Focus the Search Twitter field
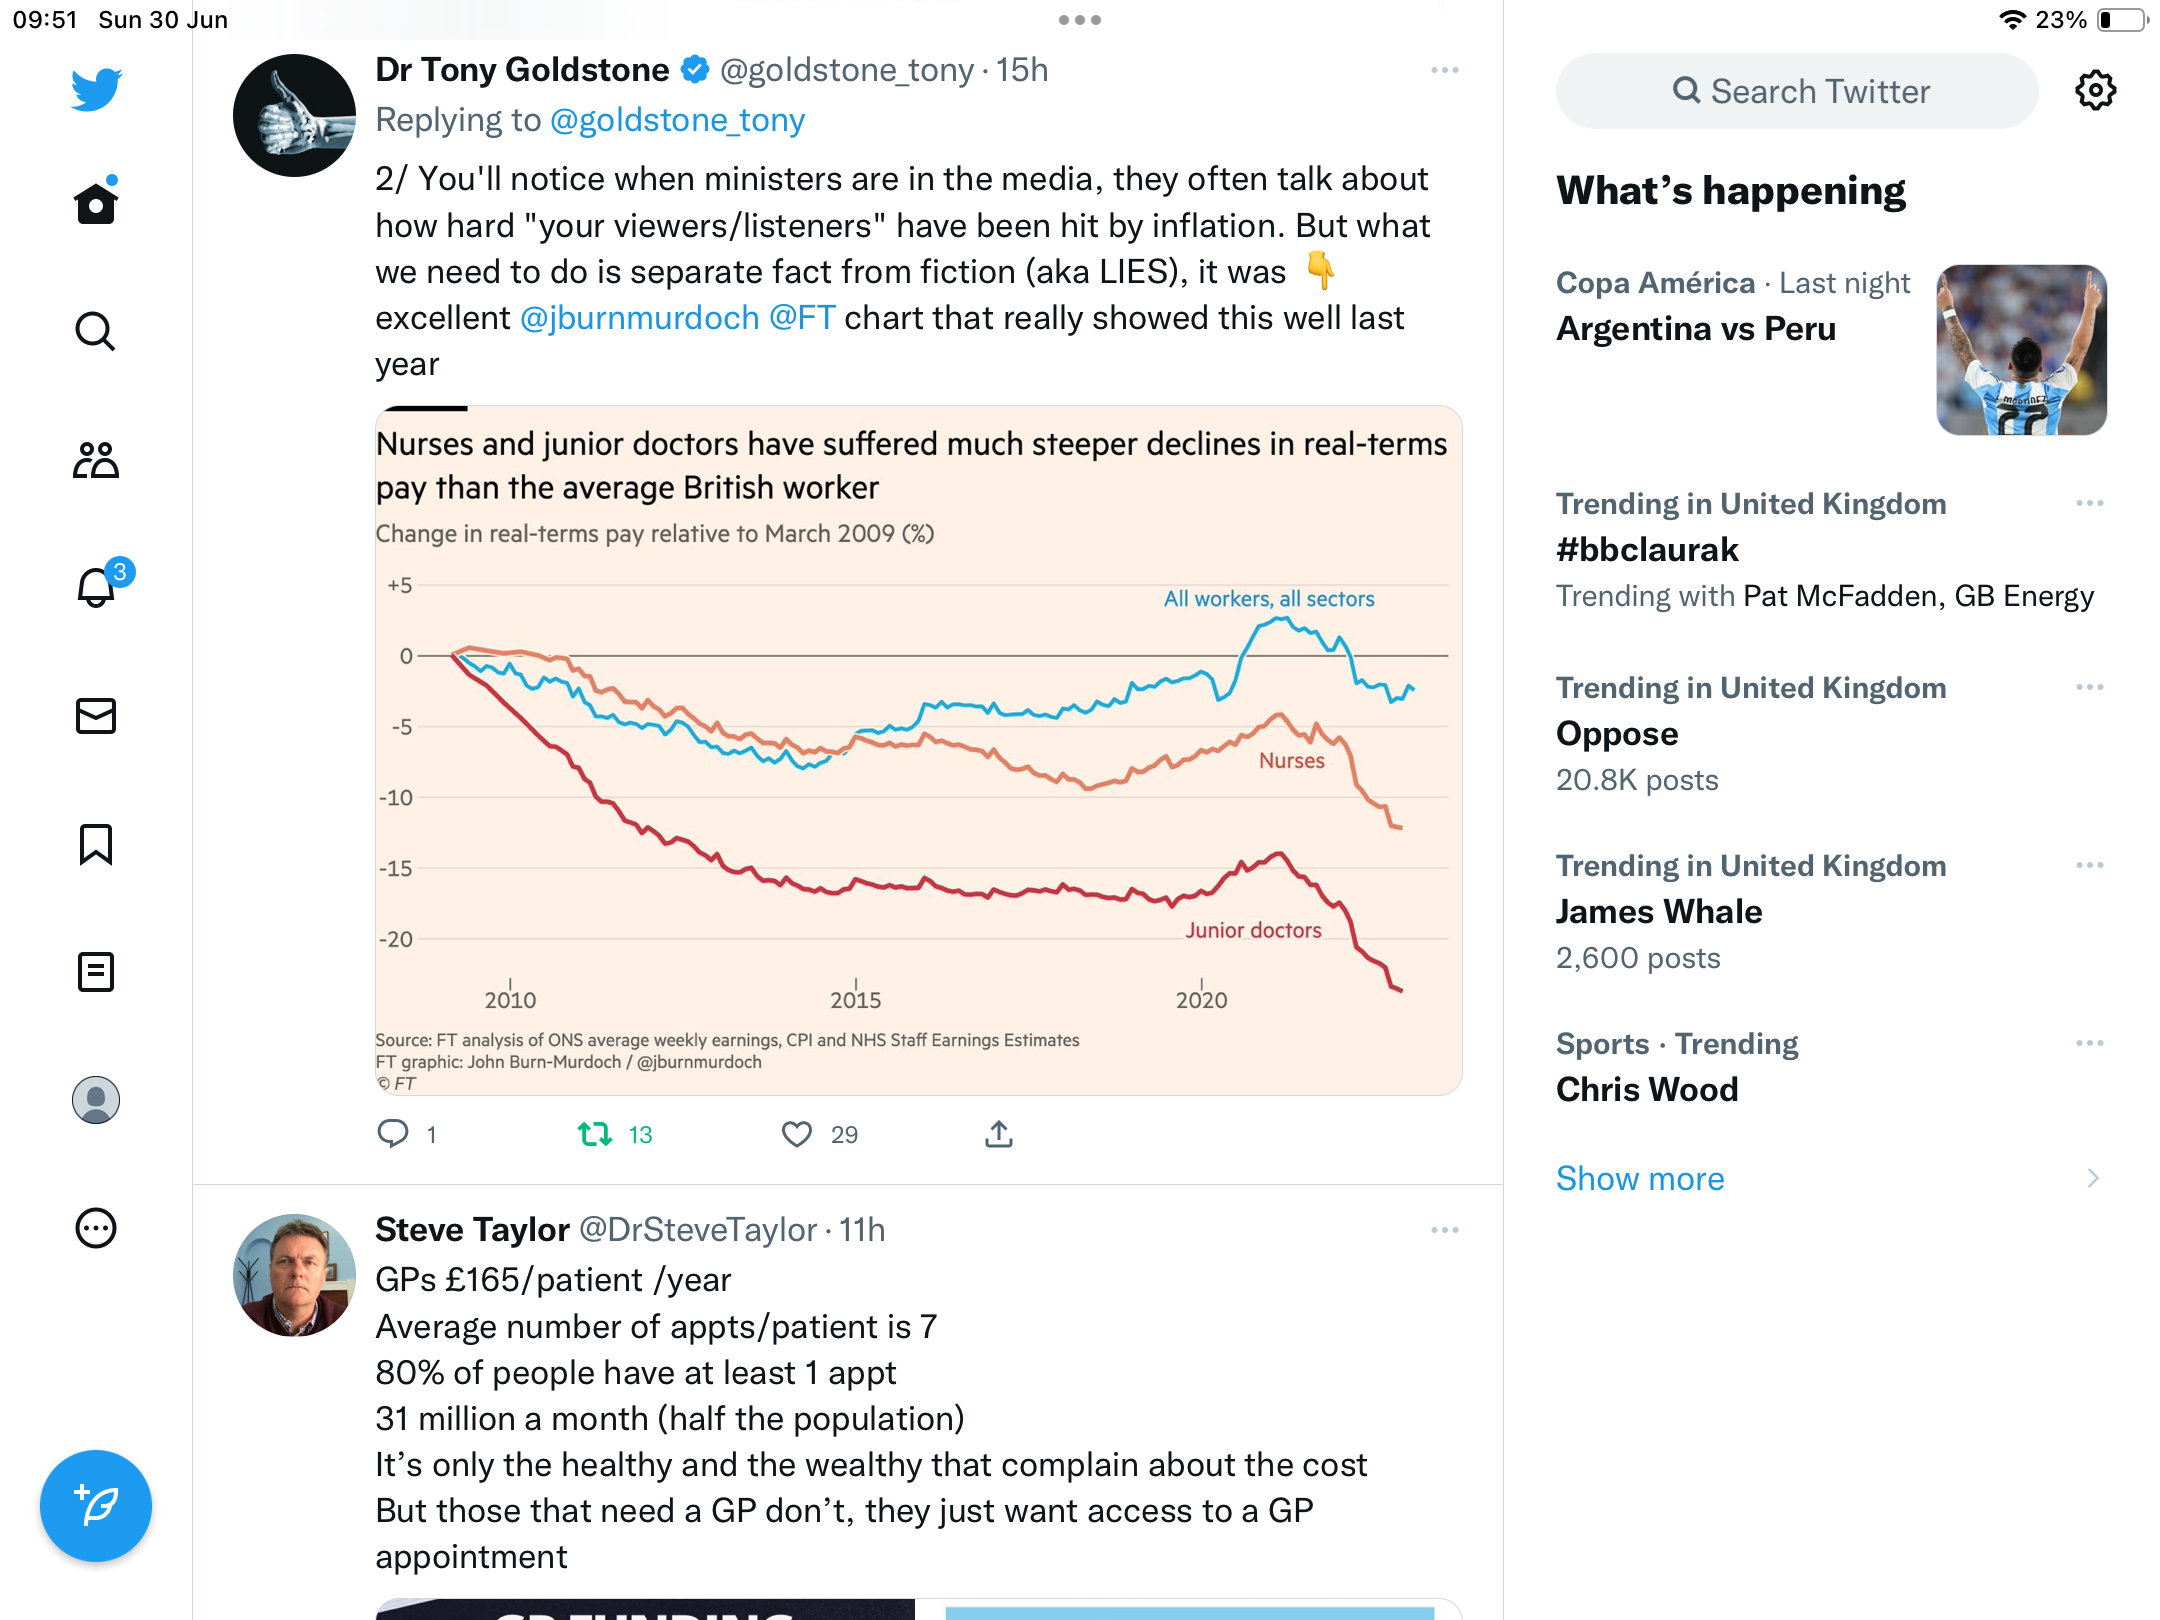Viewport: 2160px width, 1620px height. [1797, 91]
